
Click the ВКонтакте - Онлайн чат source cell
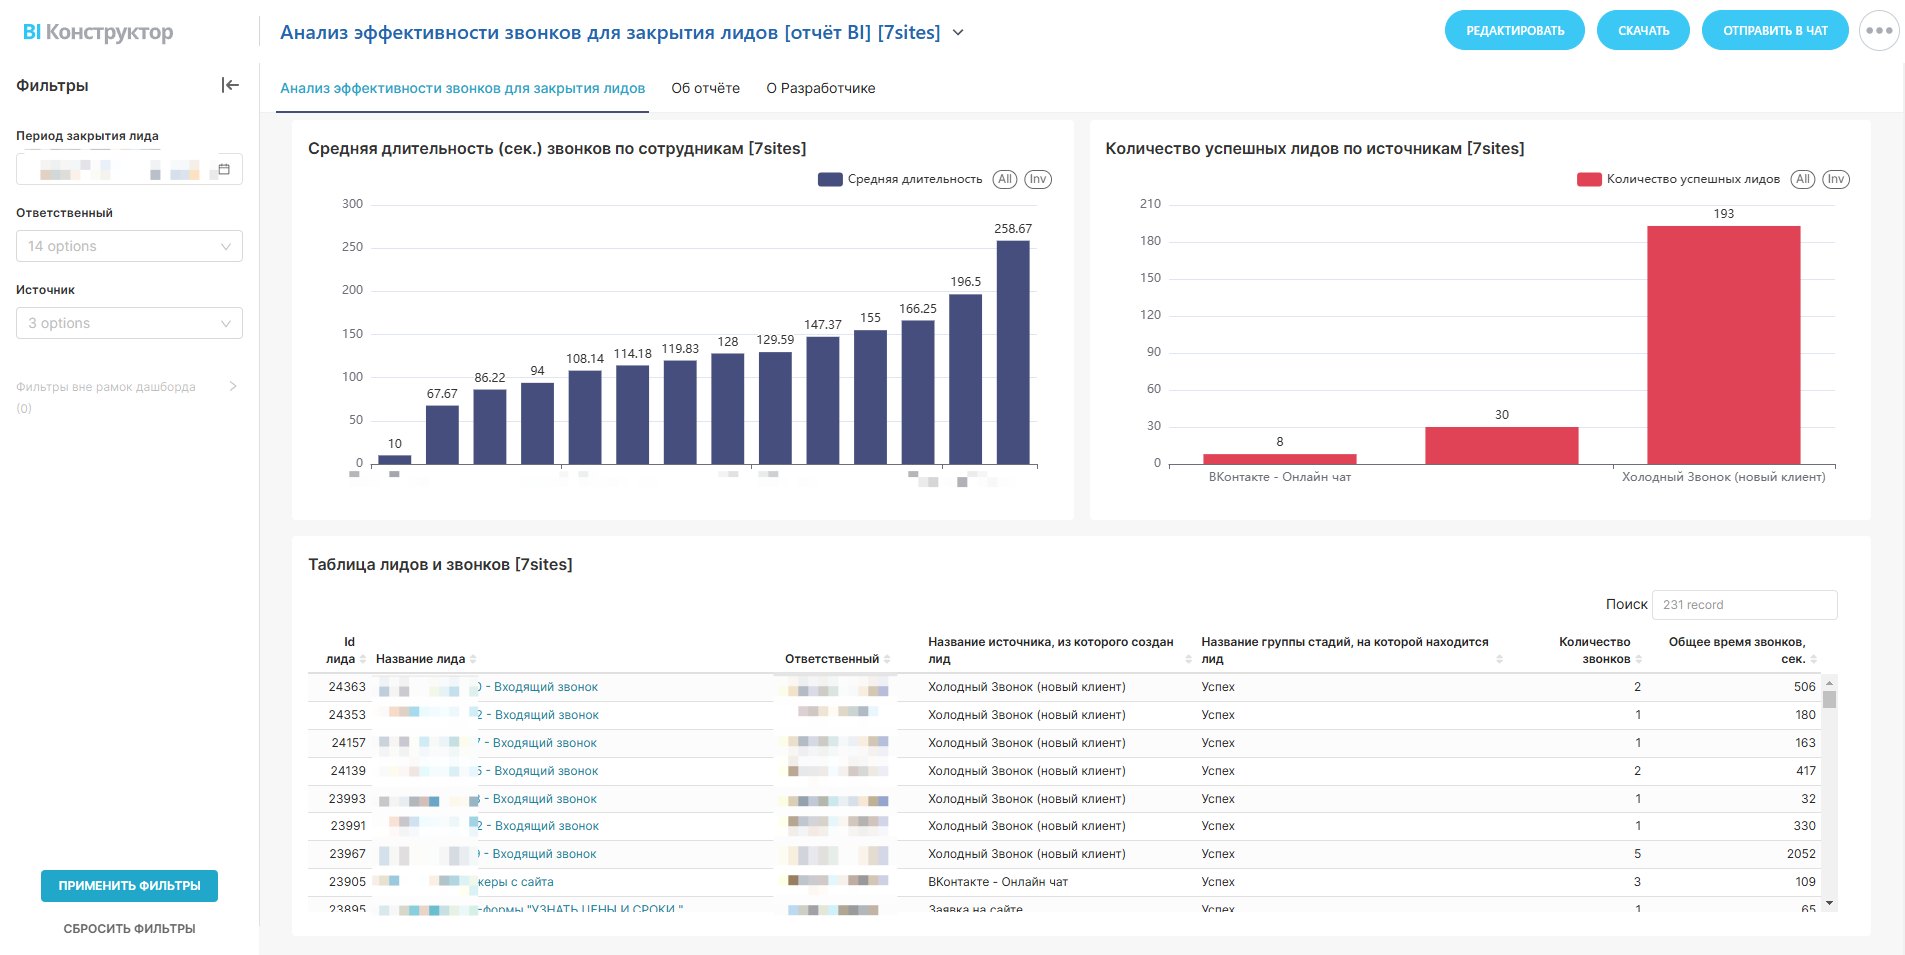[998, 882]
